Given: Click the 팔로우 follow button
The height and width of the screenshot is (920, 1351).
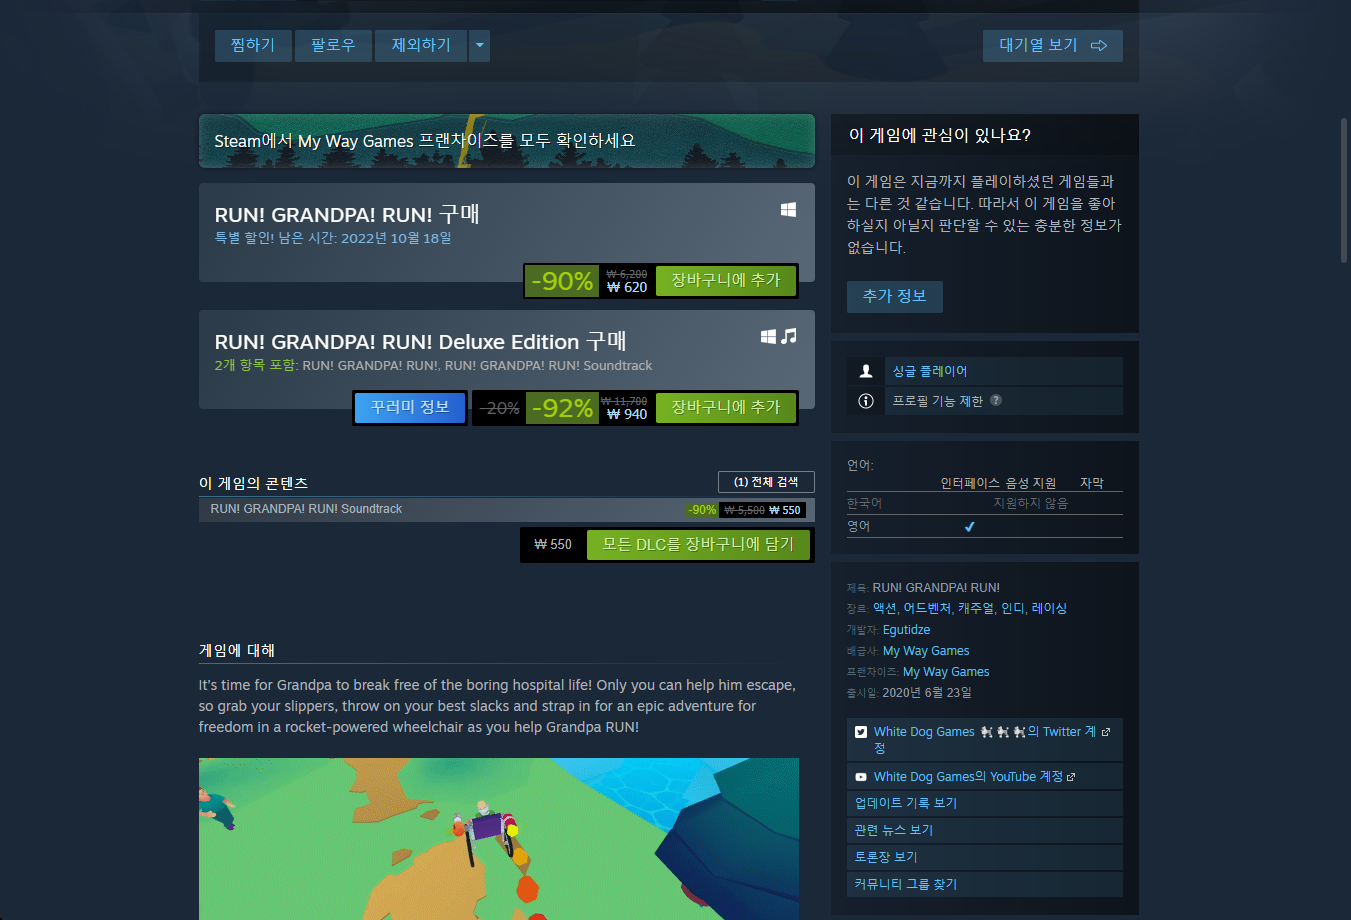Looking at the screenshot, I should click(333, 45).
